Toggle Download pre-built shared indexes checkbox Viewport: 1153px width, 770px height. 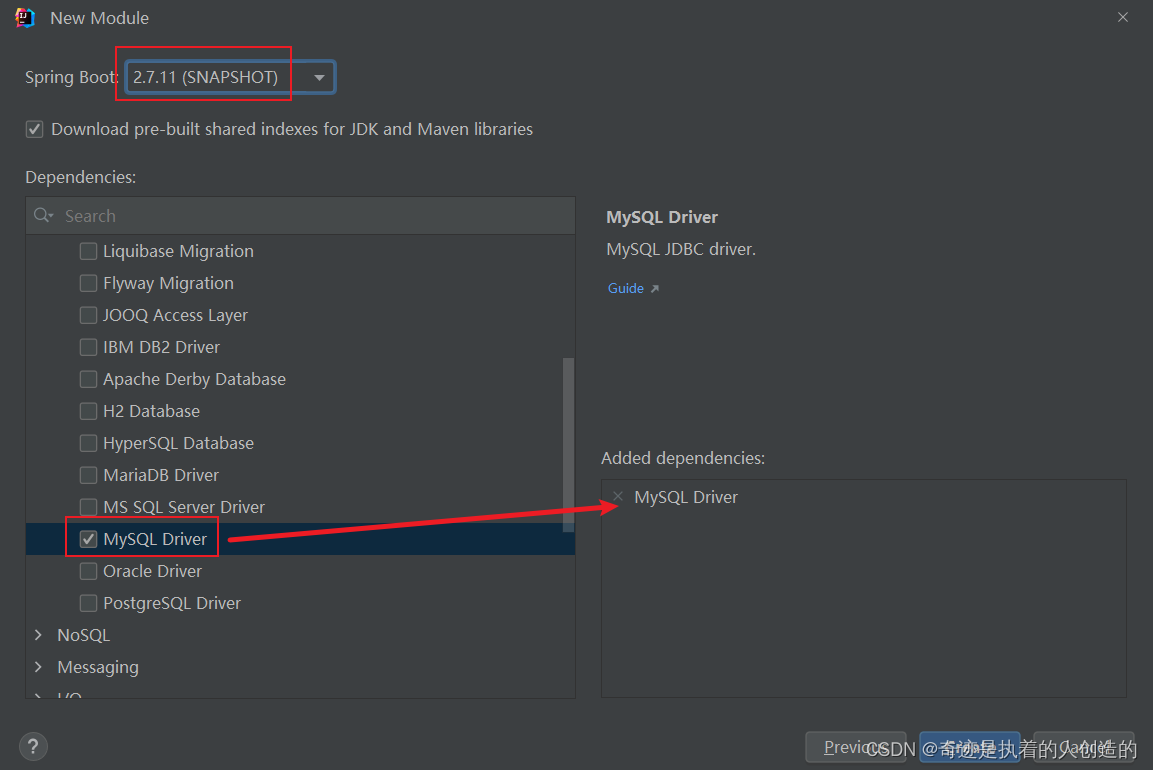[35, 129]
